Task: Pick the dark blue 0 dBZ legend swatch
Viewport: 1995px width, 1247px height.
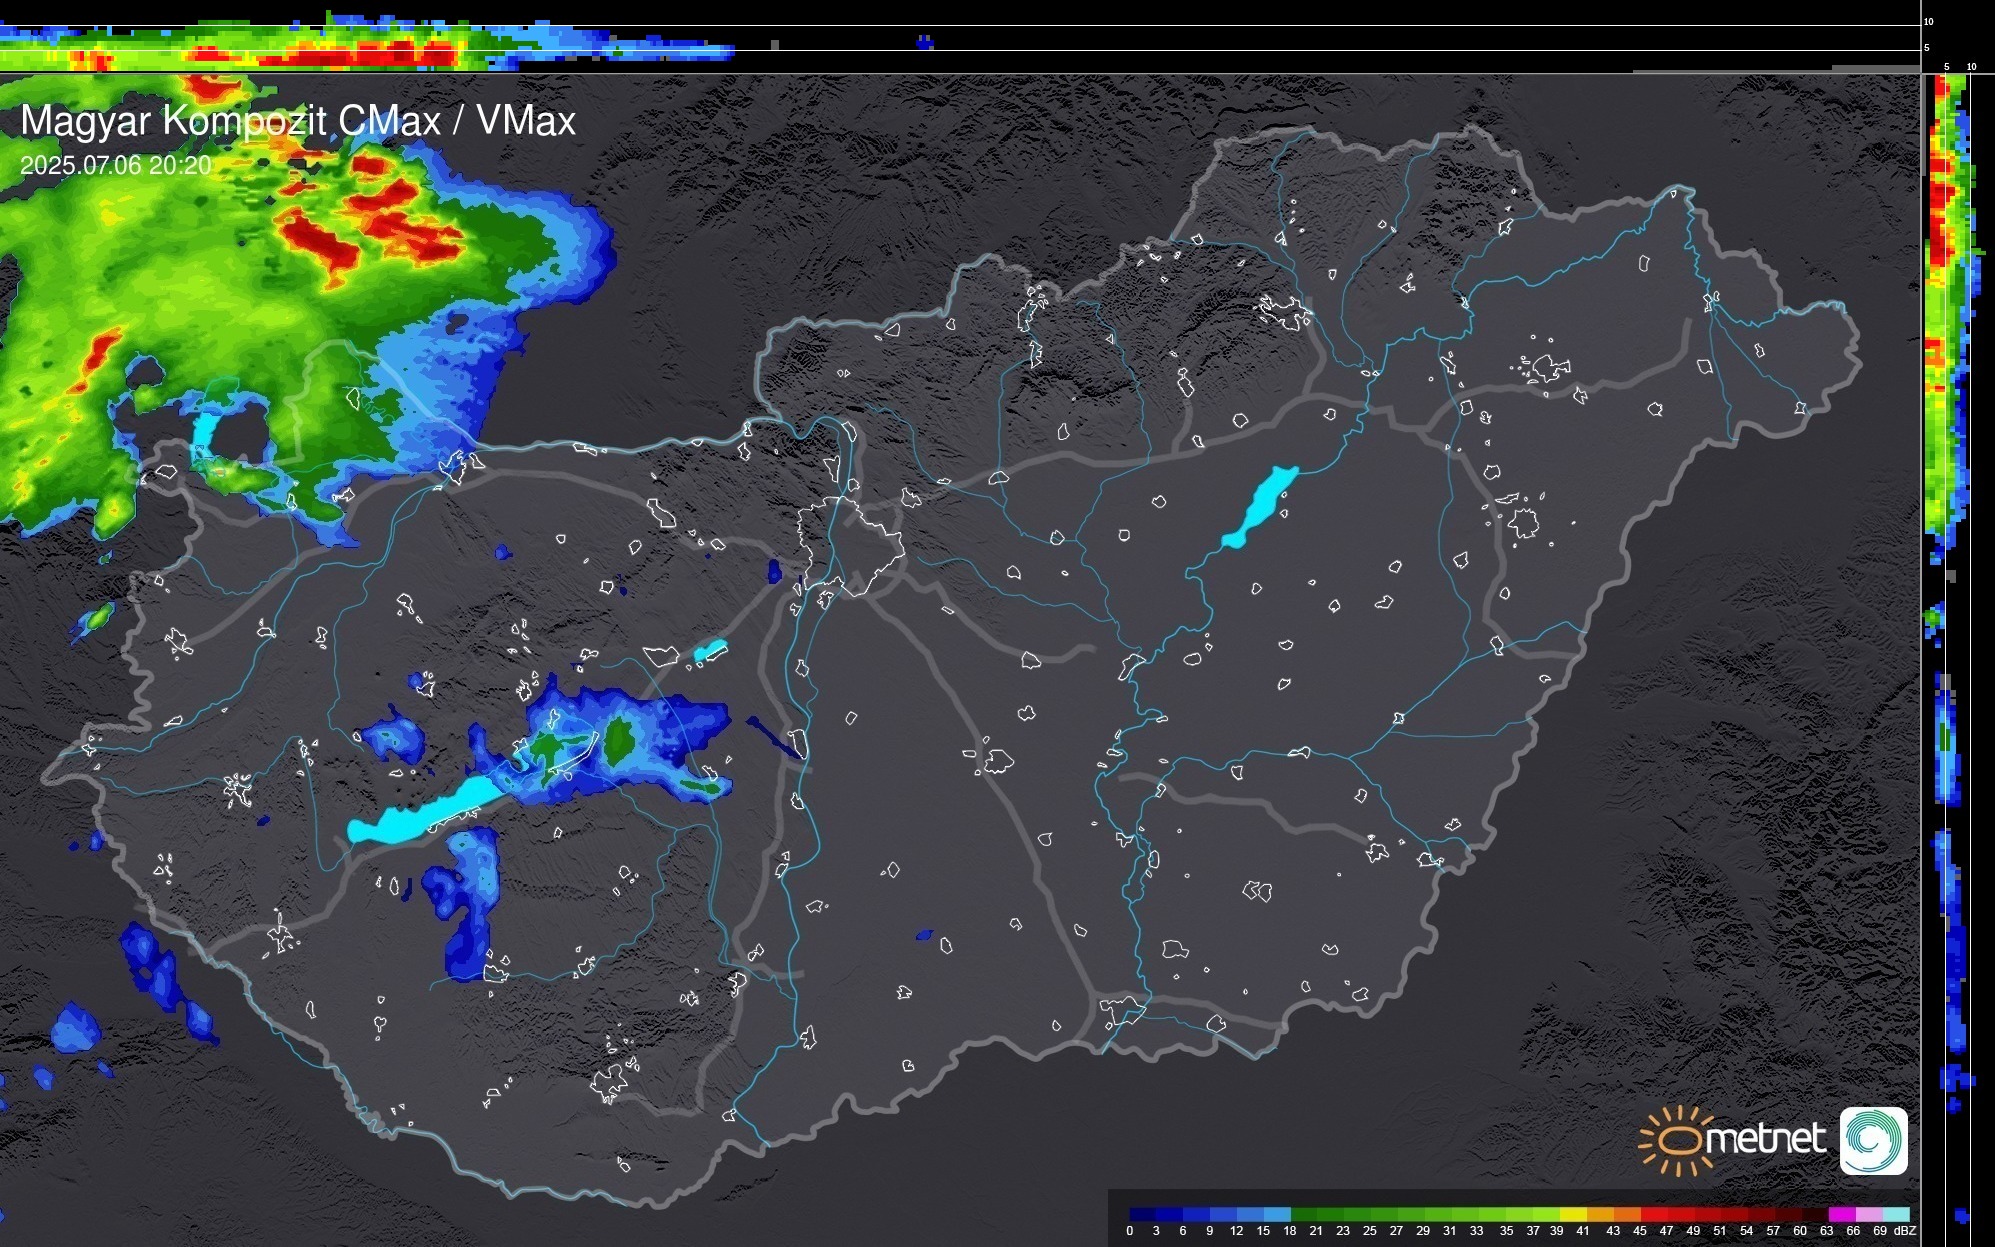Action: coord(1142,1215)
